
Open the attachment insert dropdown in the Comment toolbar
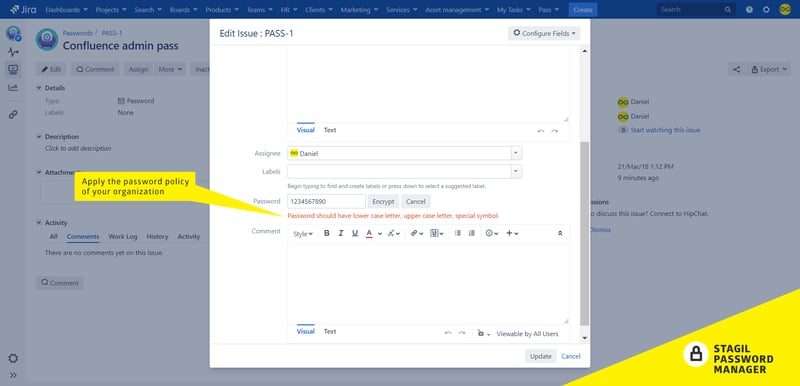tap(437, 233)
